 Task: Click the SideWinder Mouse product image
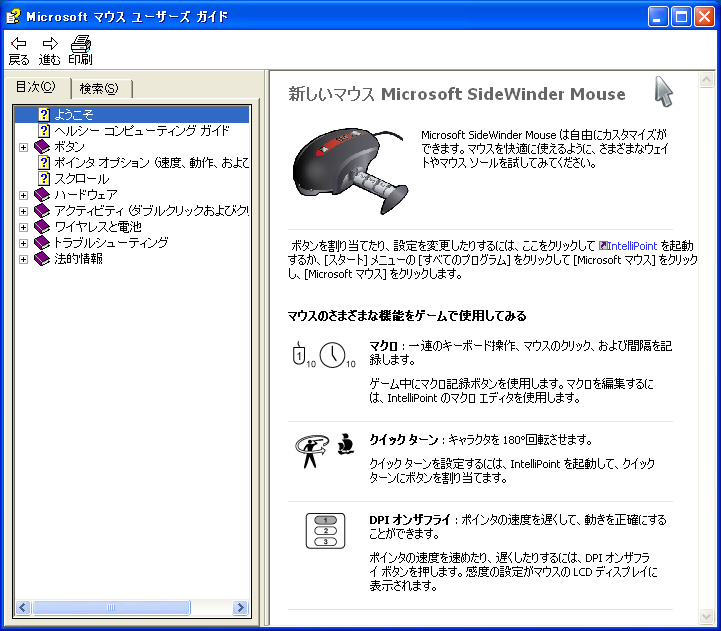(x=350, y=171)
